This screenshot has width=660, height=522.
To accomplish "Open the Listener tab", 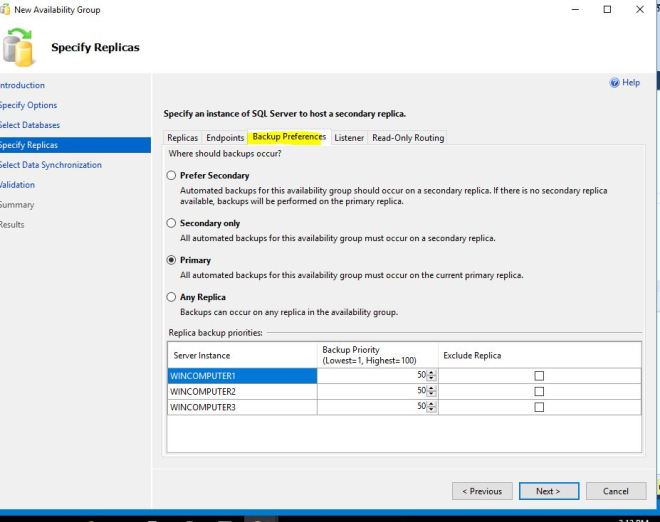I will [348, 138].
